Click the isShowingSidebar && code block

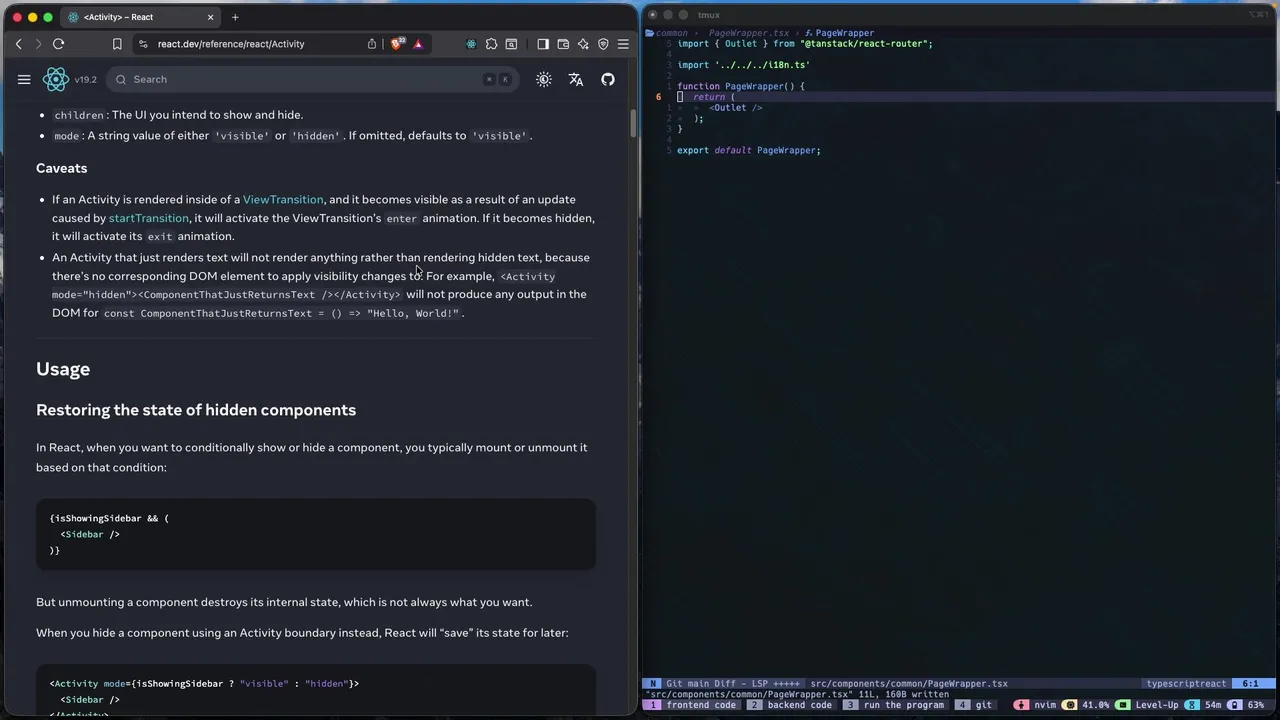pos(316,534)
